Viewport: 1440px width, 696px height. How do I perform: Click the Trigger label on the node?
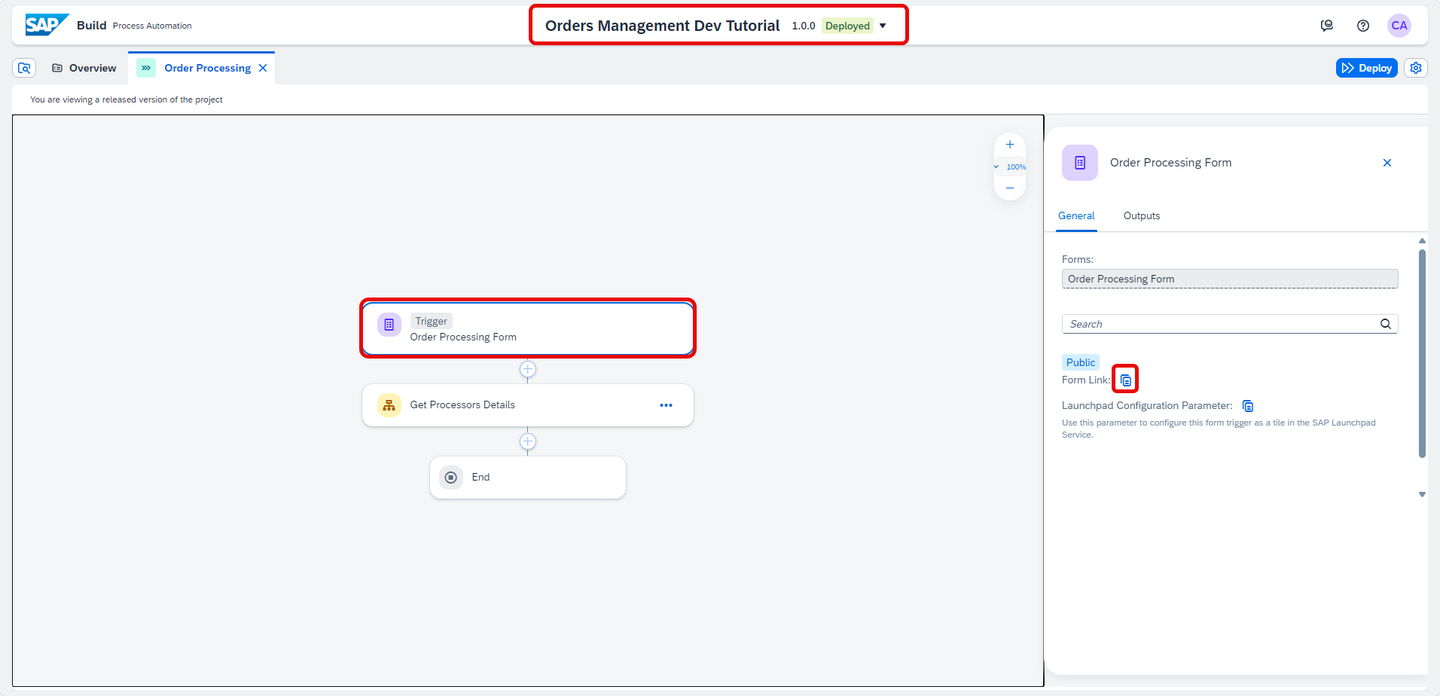coord(431,321)
